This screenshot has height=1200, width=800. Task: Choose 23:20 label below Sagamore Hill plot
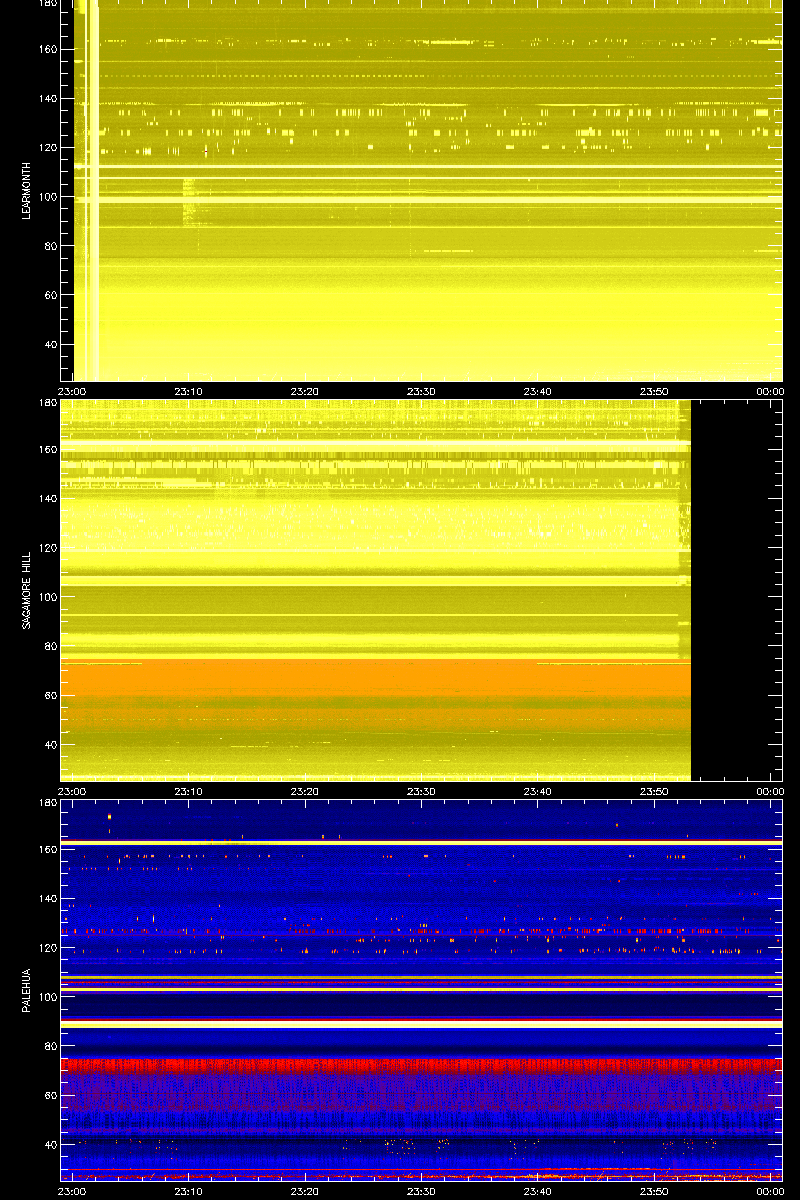click(x=305, y=791)
